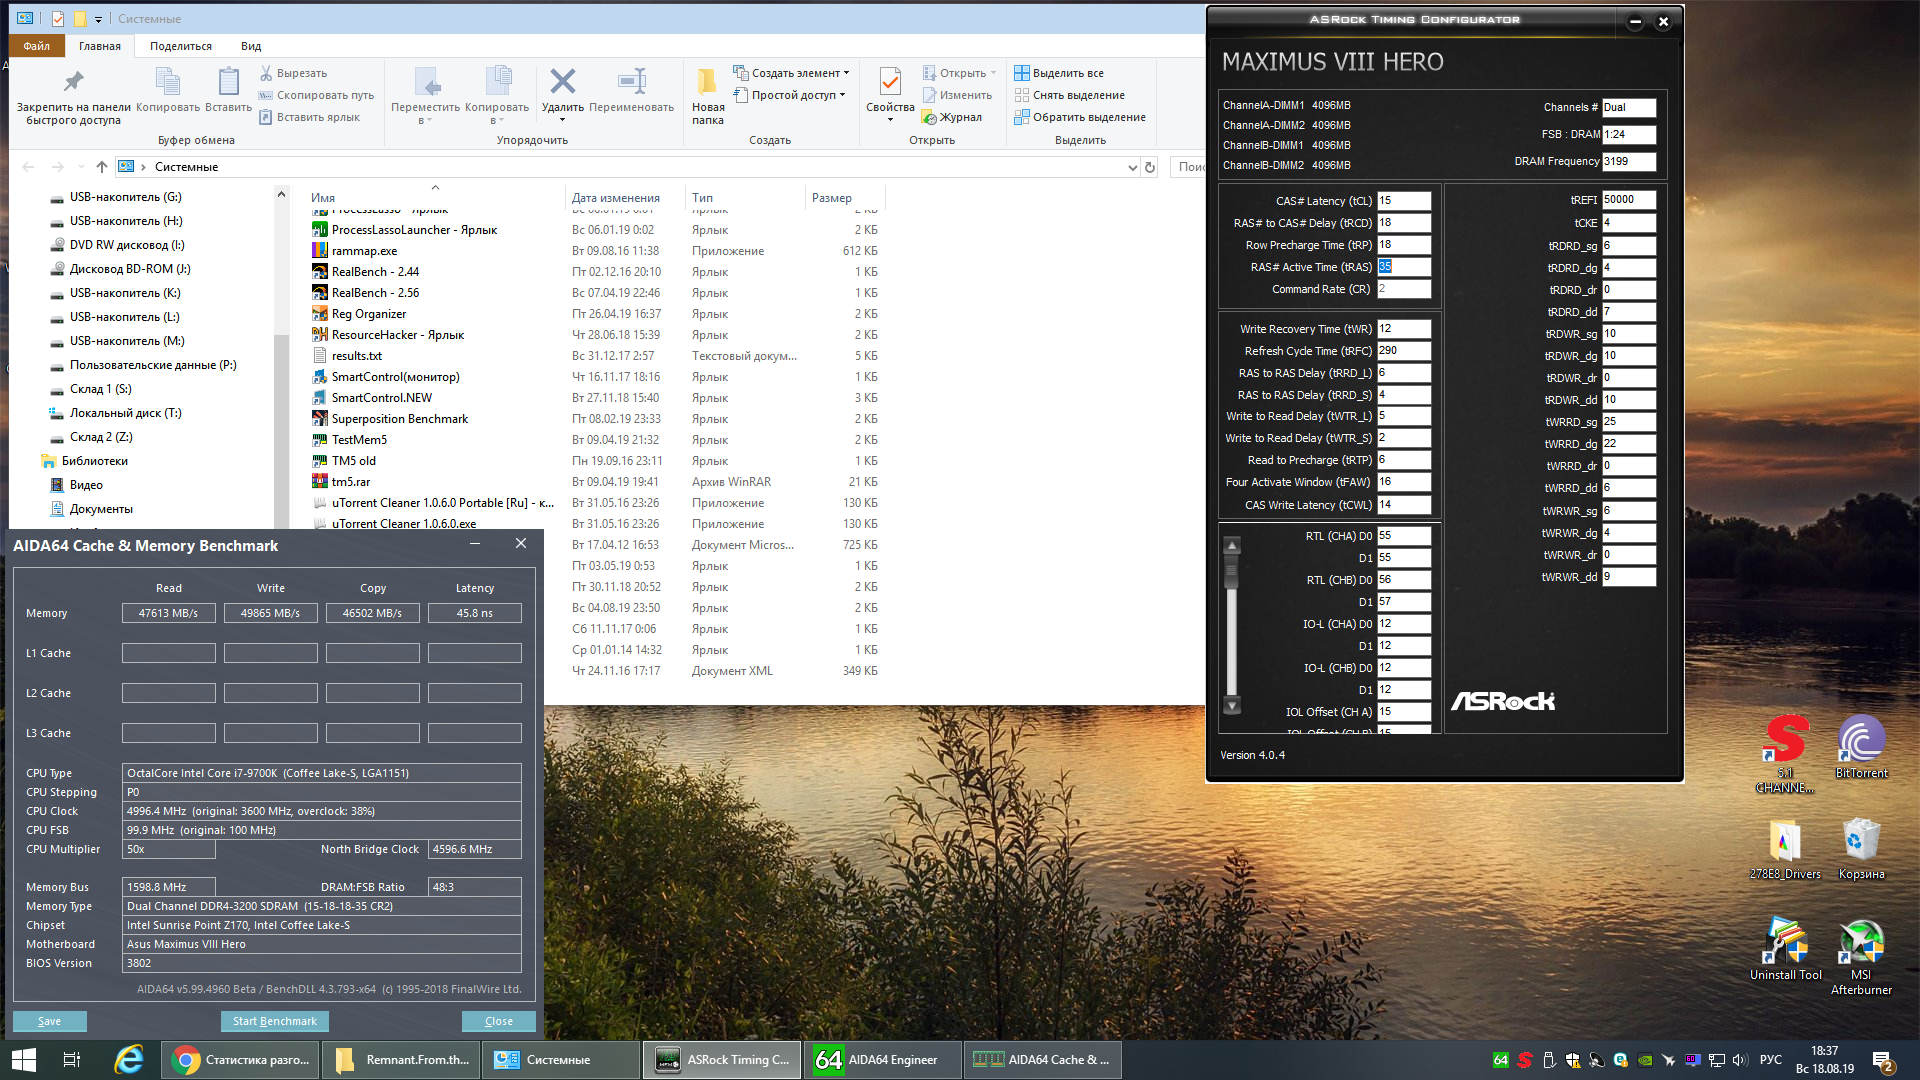
Task: Open BitTorrent desktop icon
Action: [x=1860, y=742]
